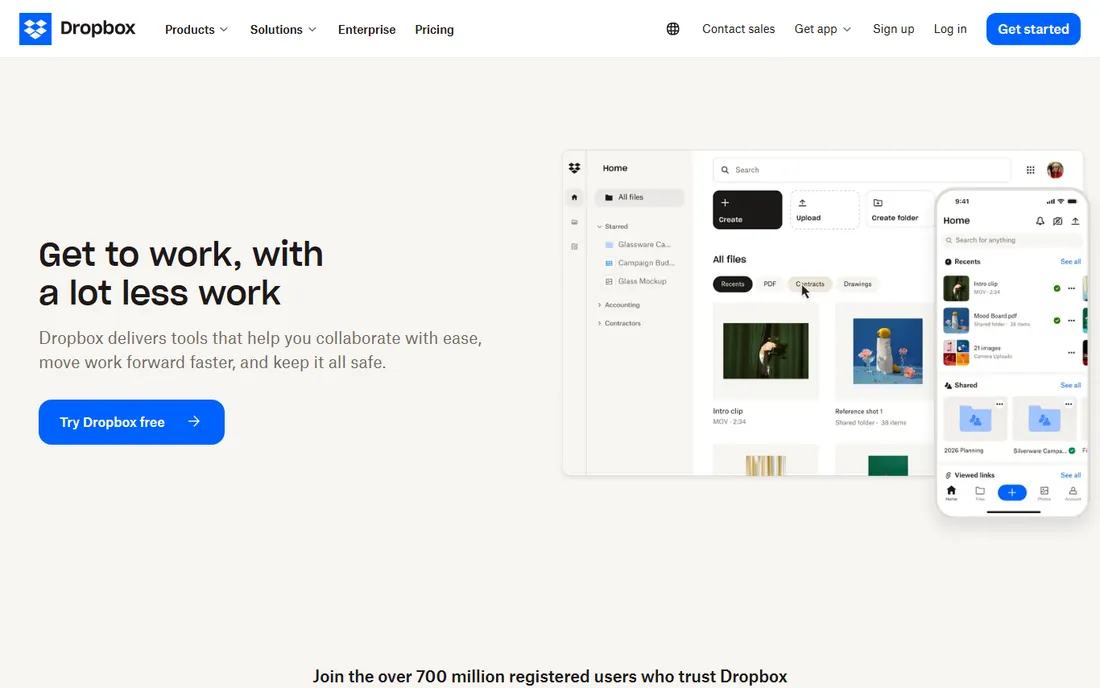Open the apps grid icon beside the avatar
The height and width of the screenshot is (688, 1100).
click(x=1031, y=170)
